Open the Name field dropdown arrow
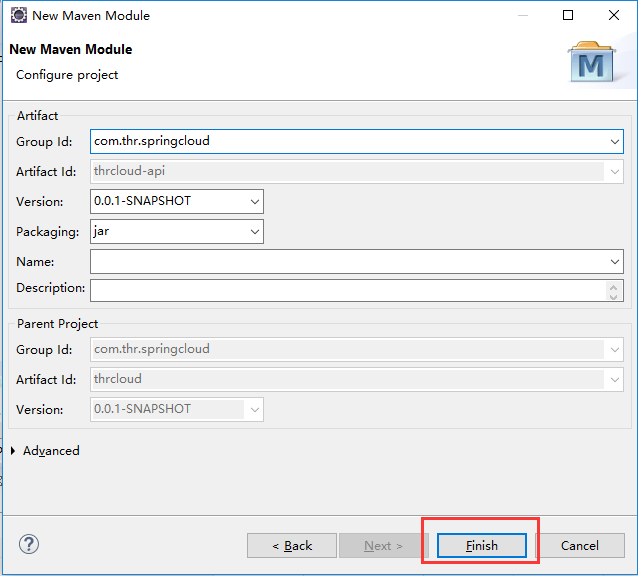The width and height of the screenshot is (638, 576). pyautogui.click(x=614, y=262)
